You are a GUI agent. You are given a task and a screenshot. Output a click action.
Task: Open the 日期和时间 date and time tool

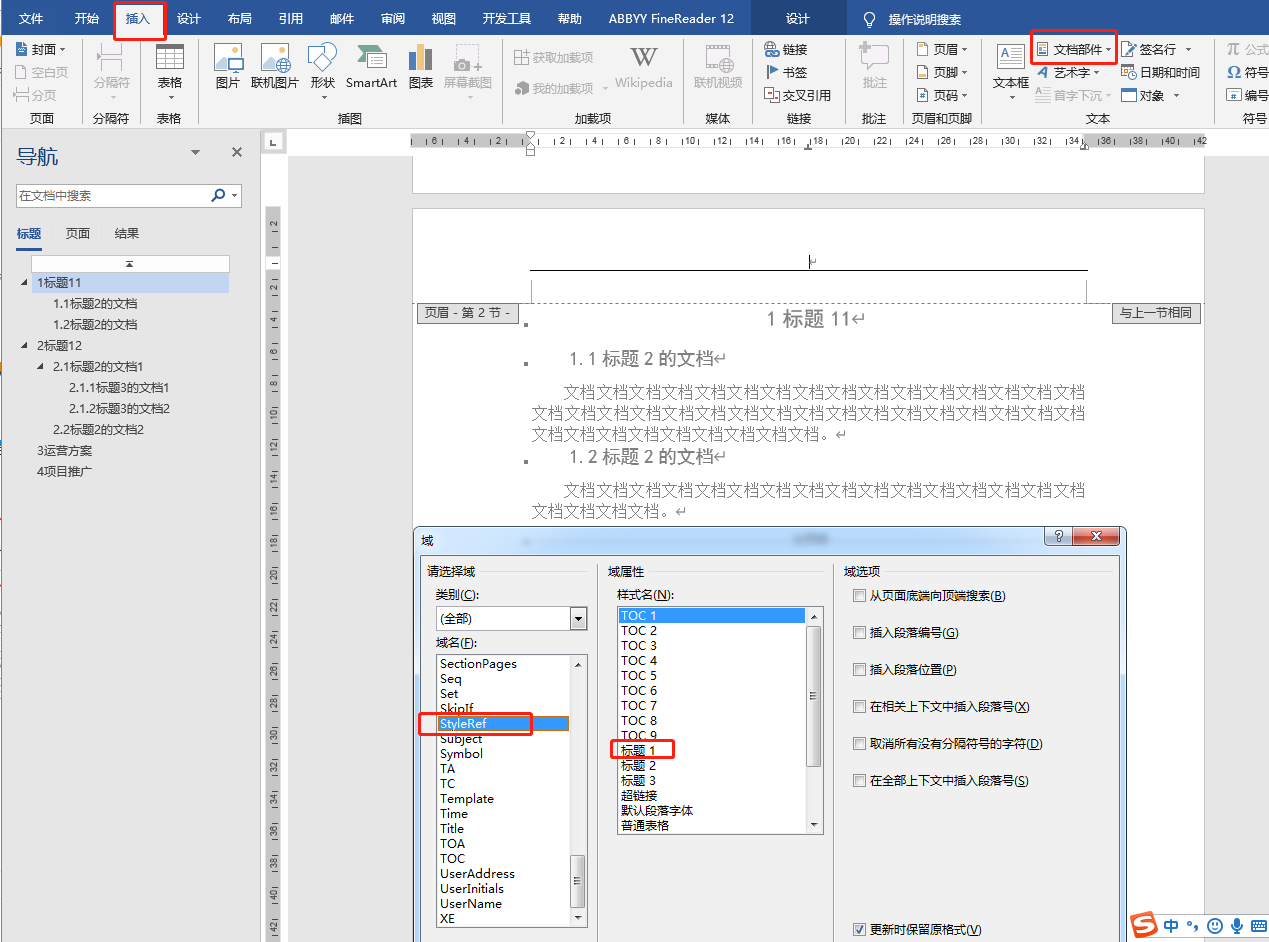(1160, 72)
